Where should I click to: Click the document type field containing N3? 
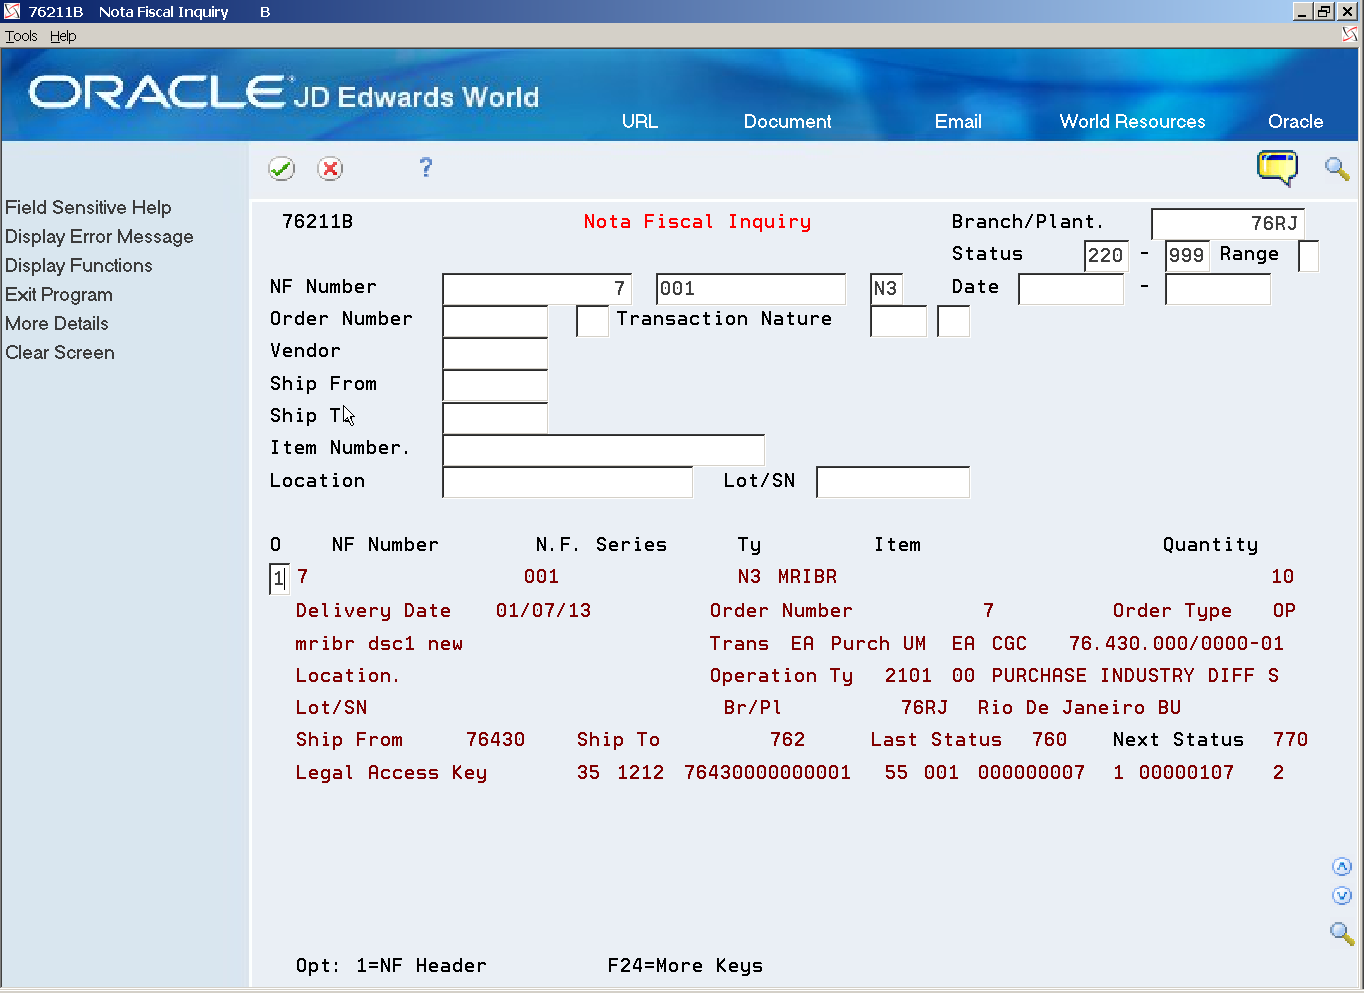pyautogui.click(x=885, y=288)
